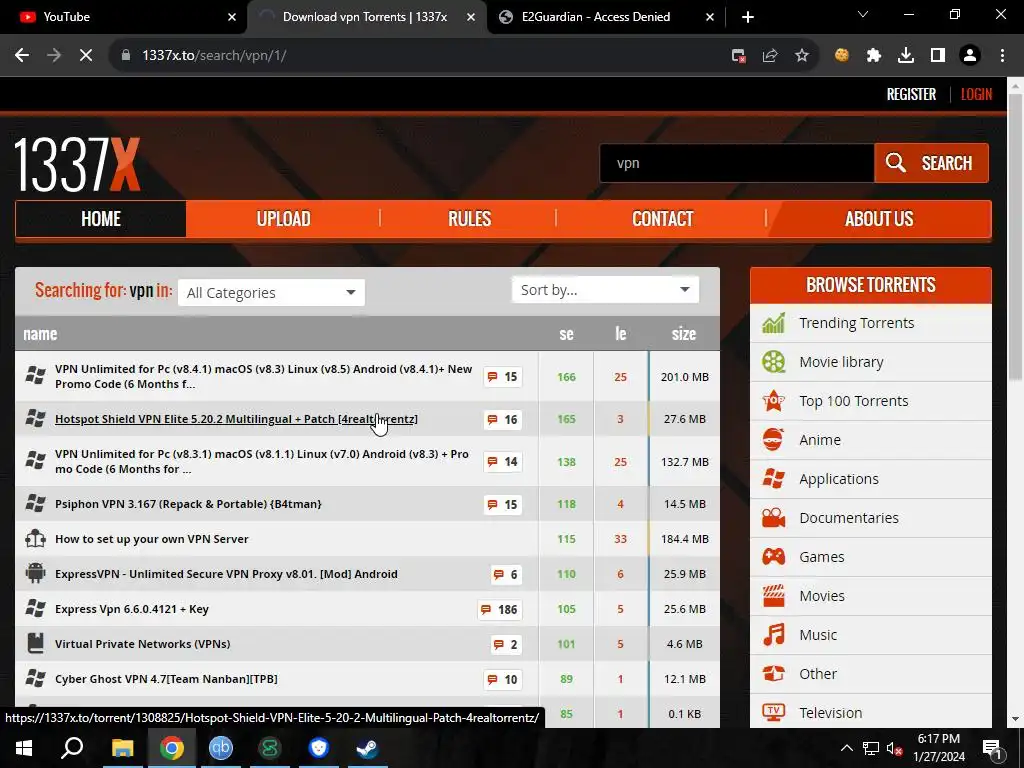Open Express Vpn 6.6.0.4121 + Key link
1024x768 pixels.
[x=132, y=609]
